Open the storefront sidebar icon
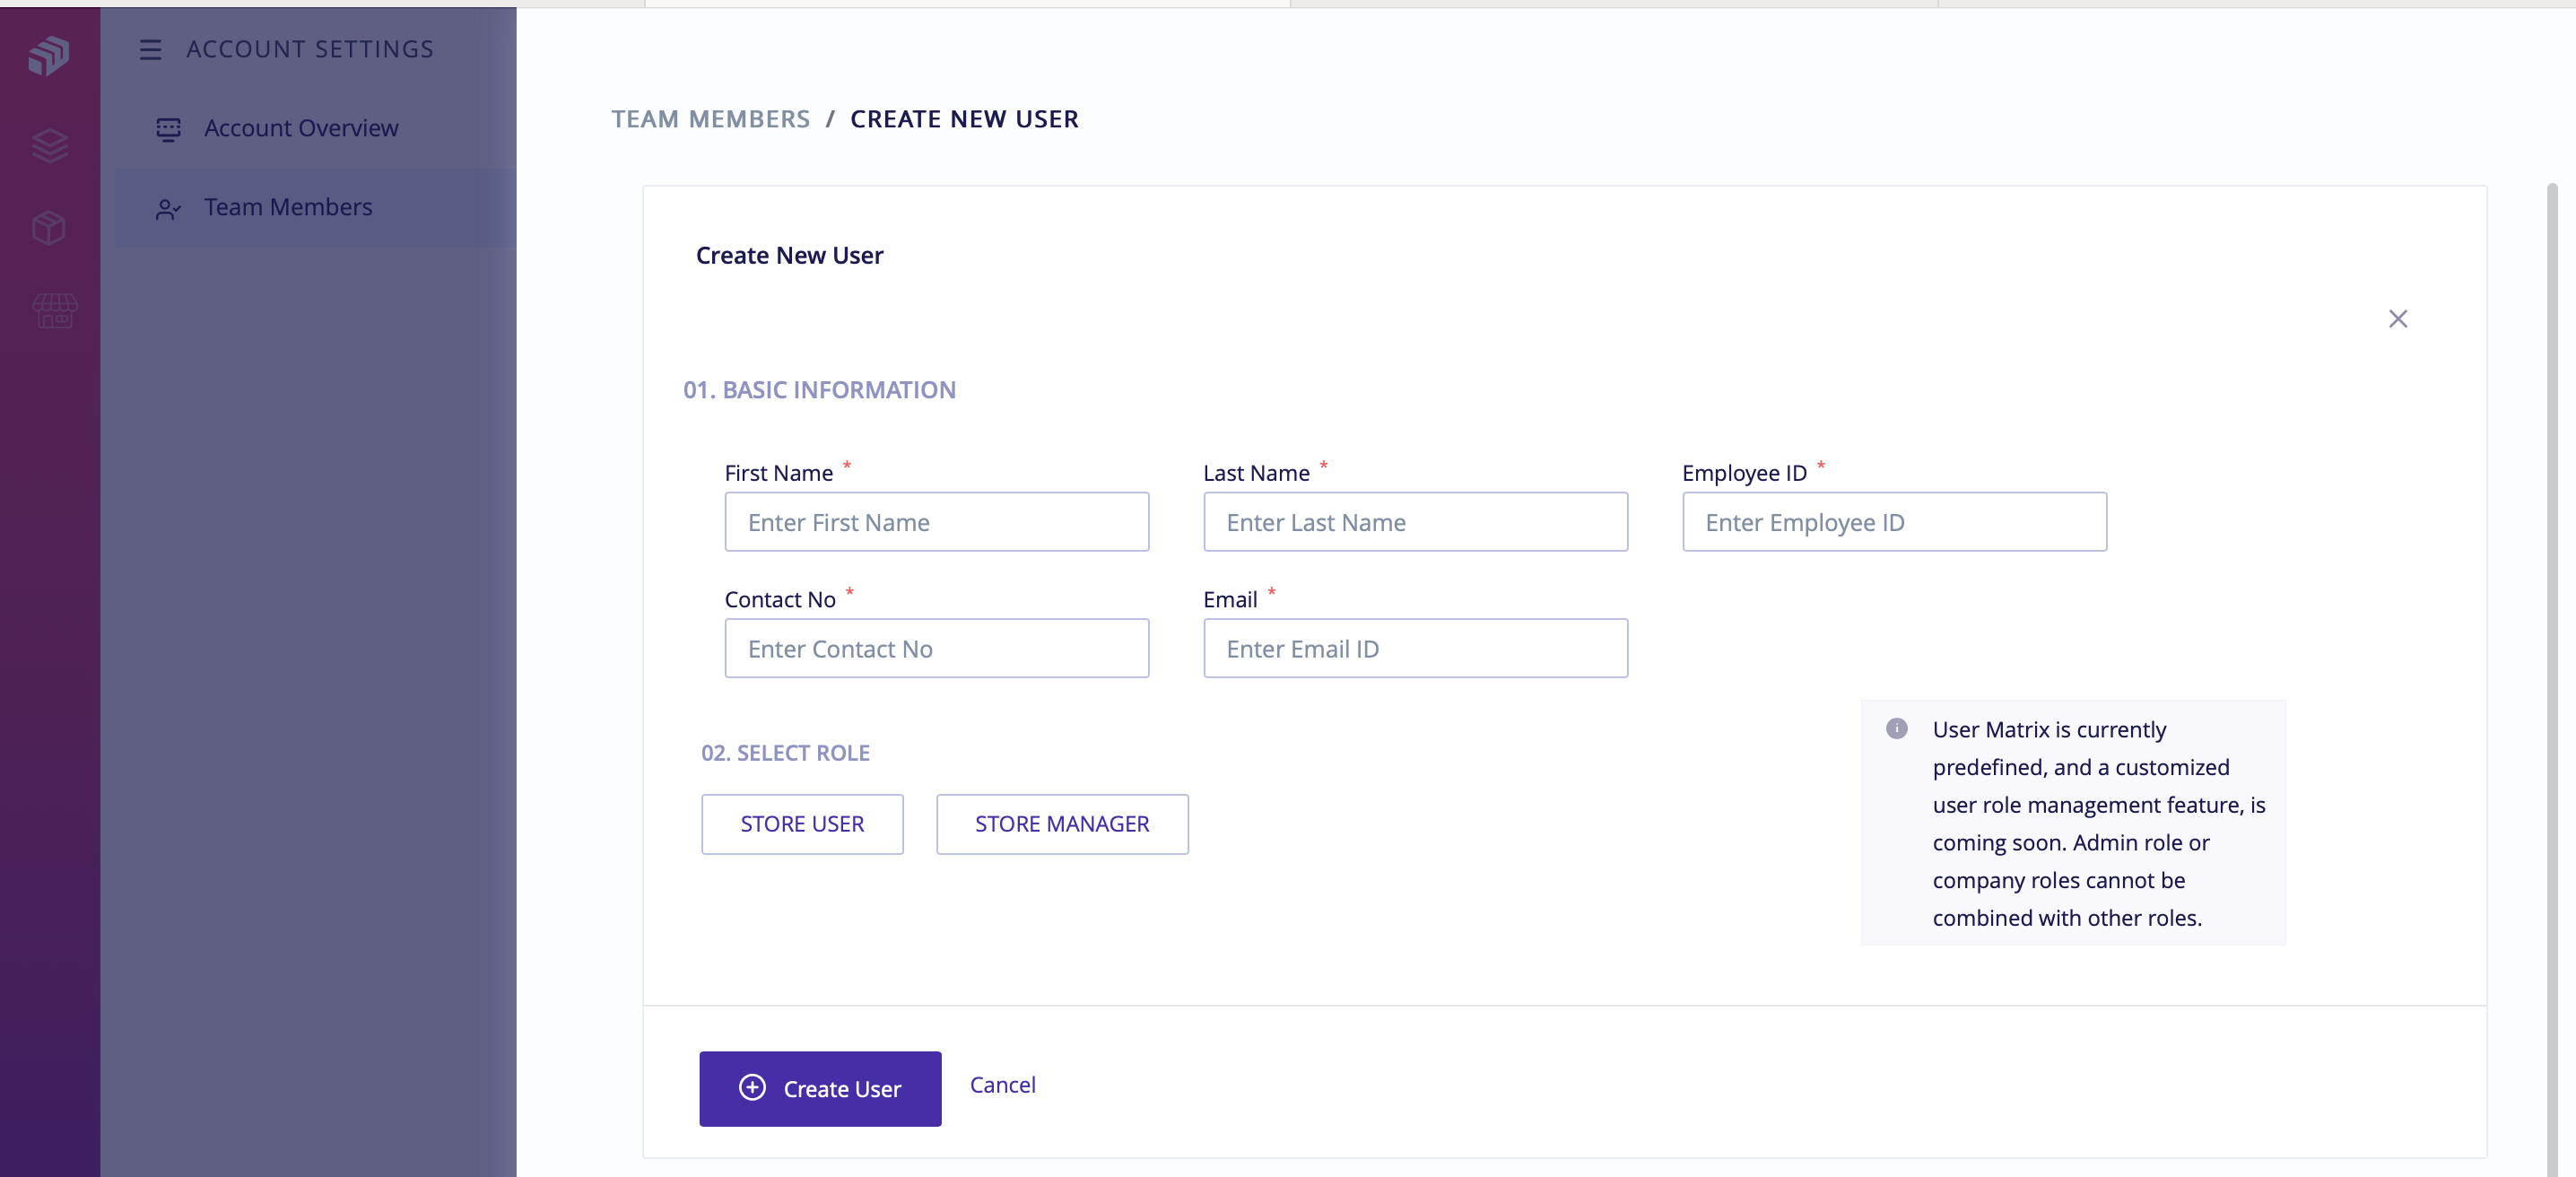The width and height of the screenshot is (2576, 1177). (54, 310)
